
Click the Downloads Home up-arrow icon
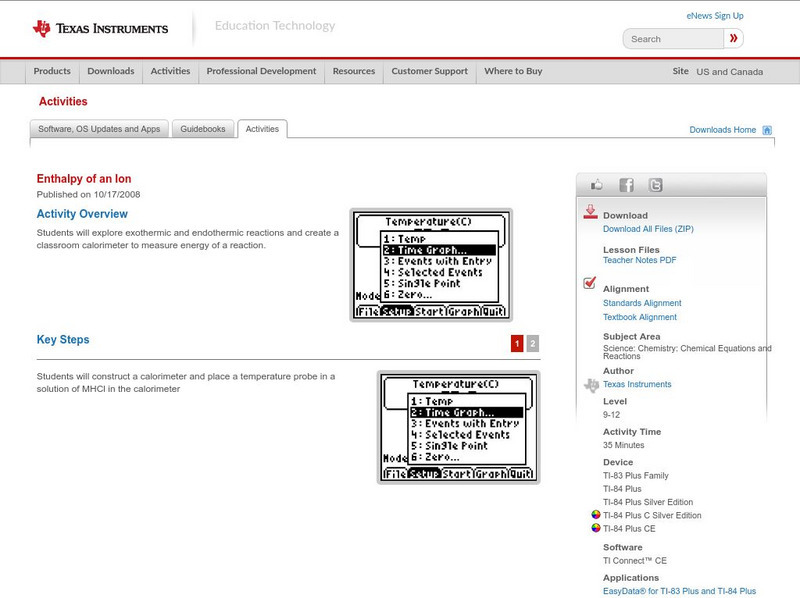[x=766, y=130]
